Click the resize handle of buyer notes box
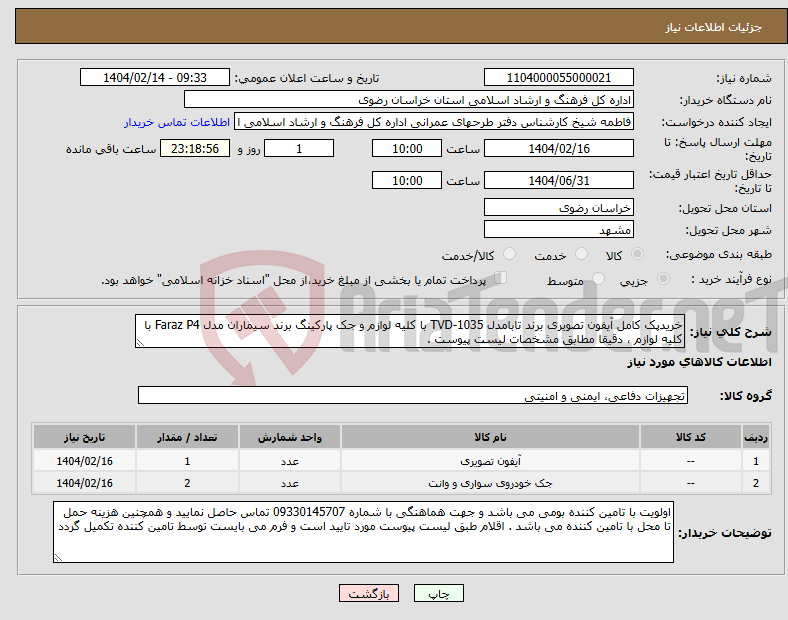 click(58, 557)
